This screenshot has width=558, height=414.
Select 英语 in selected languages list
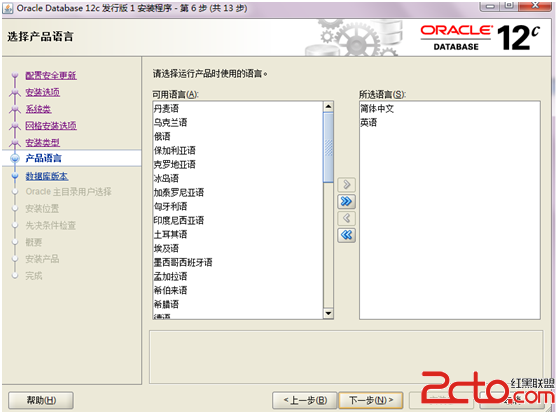[449, 122]
